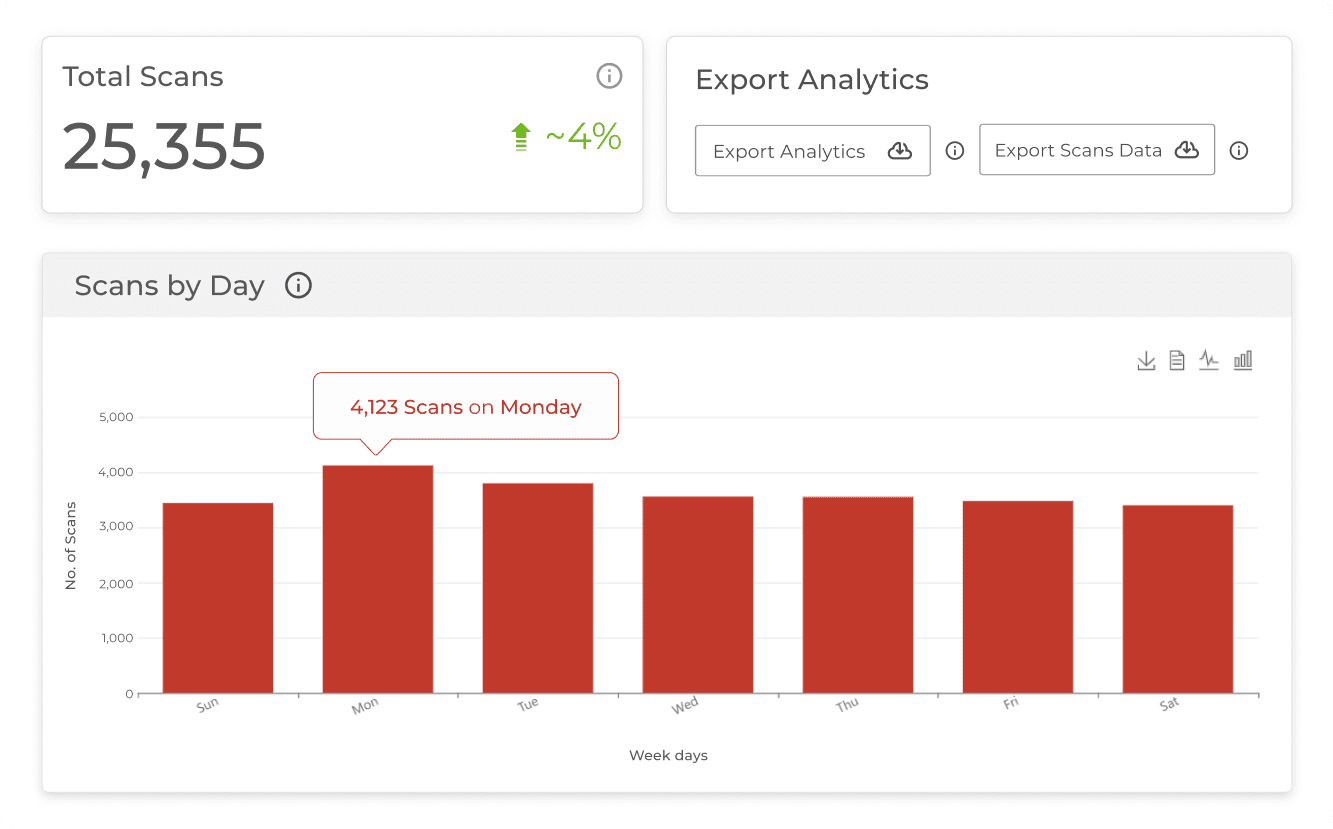Viewport: 1333px width, 829px height.
Task: Click info icon beside Export Analytics button
Action: (x=955, y=151)
